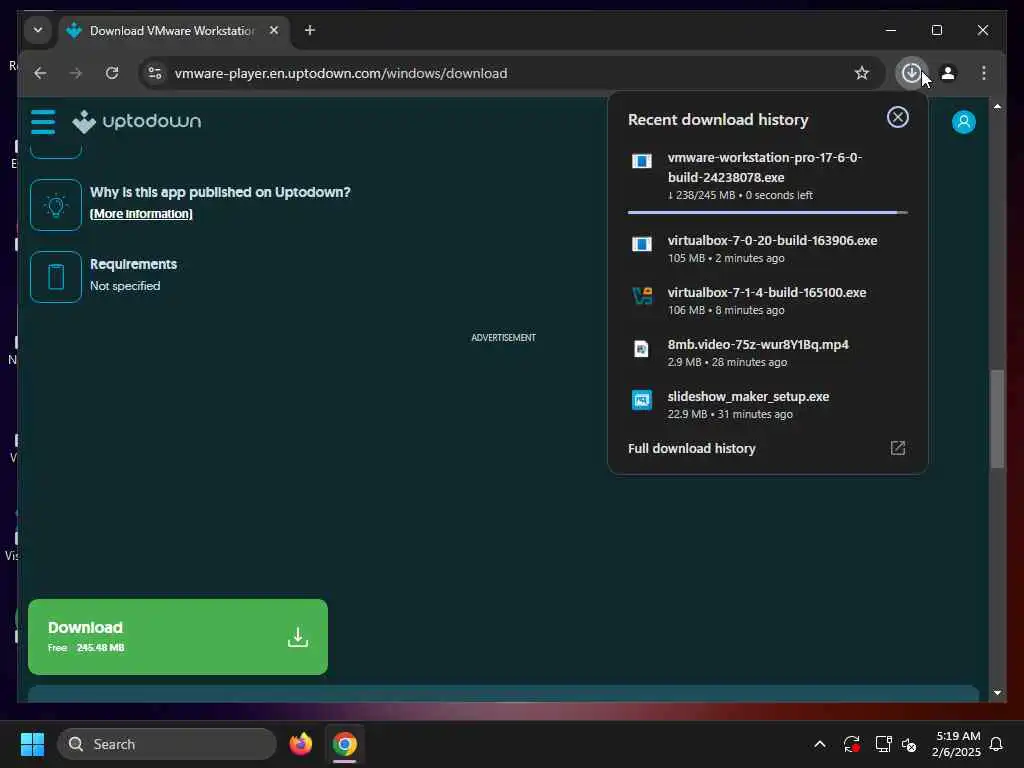Click the page scrollbar up arrow

pyautogui.click(x=997, y=106)
